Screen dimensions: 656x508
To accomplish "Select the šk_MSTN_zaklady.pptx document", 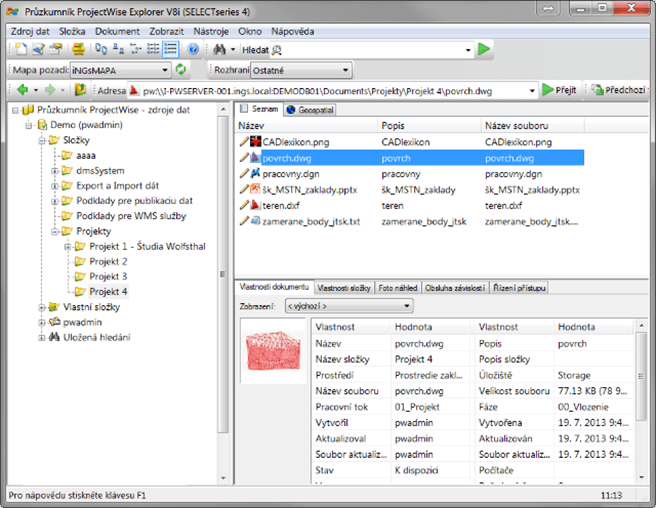I will [310, 190].
